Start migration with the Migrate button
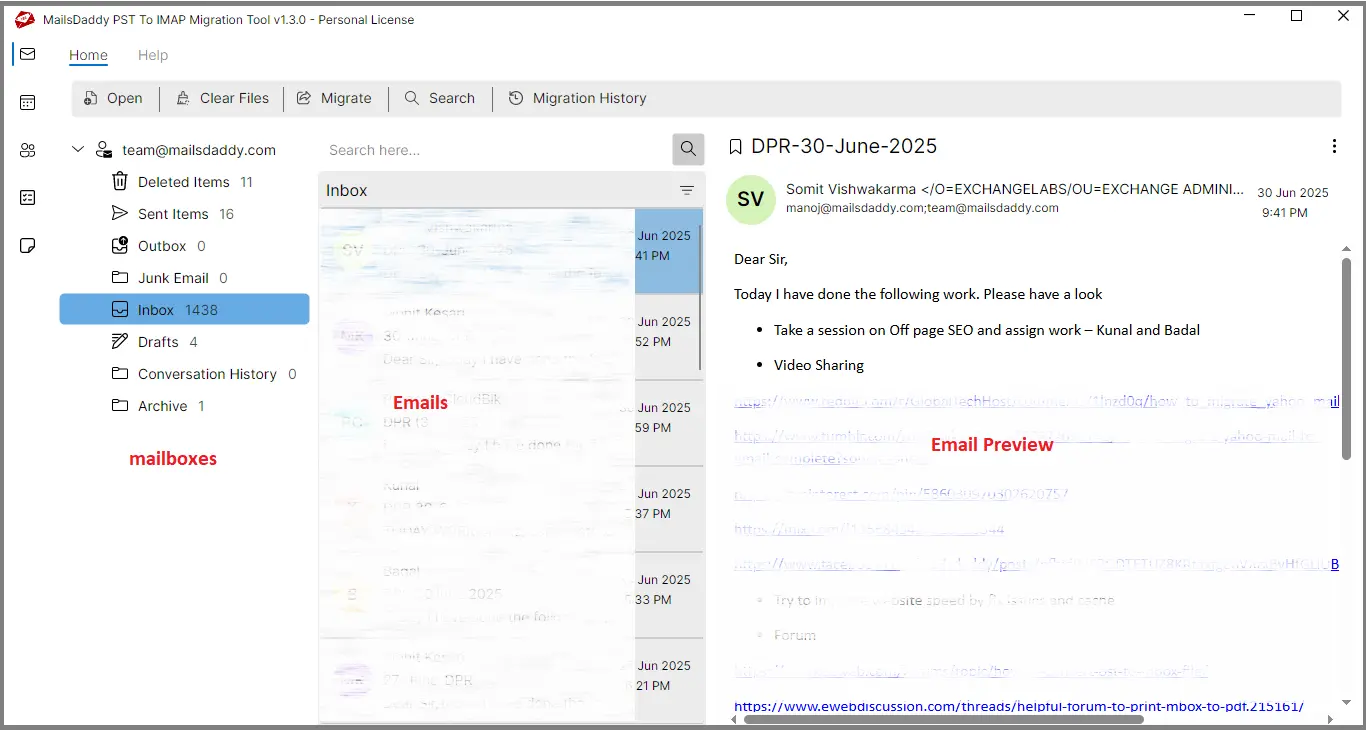This screenshot has width=1366, height=730. click(x=334, y=98)
